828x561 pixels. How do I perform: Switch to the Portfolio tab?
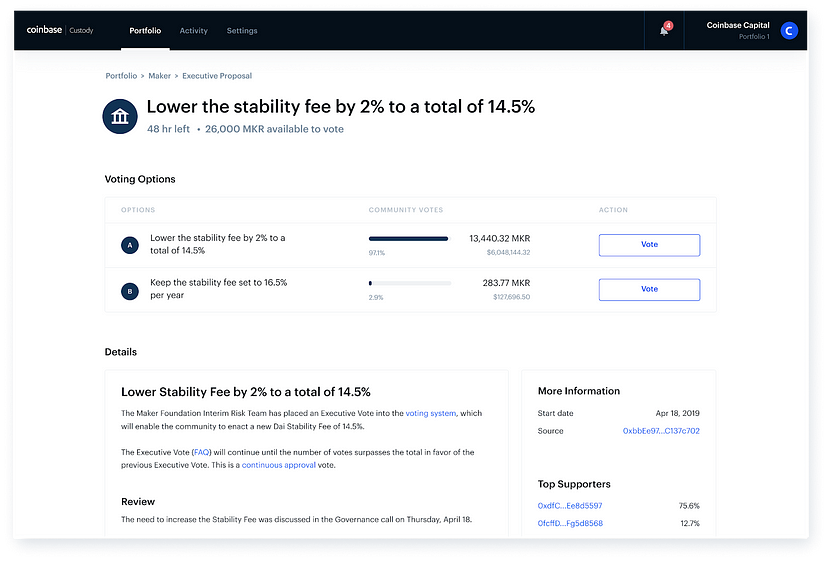tap(145, 31)
